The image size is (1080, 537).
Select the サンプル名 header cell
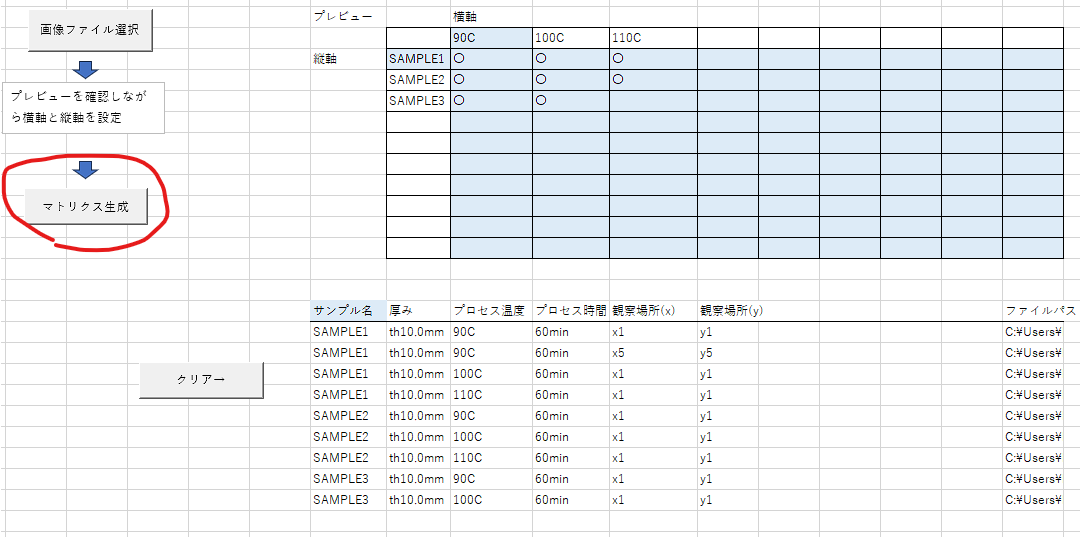(349, 311)
